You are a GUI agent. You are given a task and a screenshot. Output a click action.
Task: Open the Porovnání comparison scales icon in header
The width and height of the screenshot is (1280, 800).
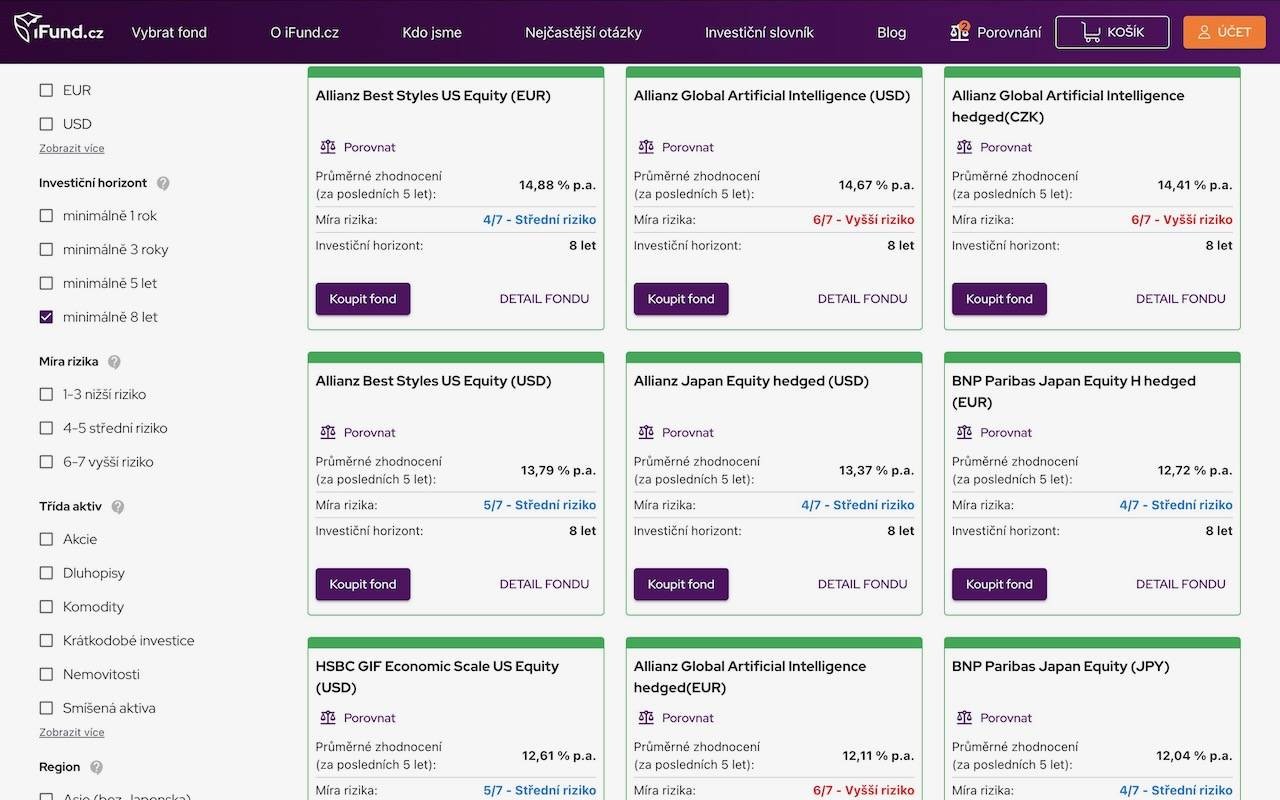[x=960, y=32]
